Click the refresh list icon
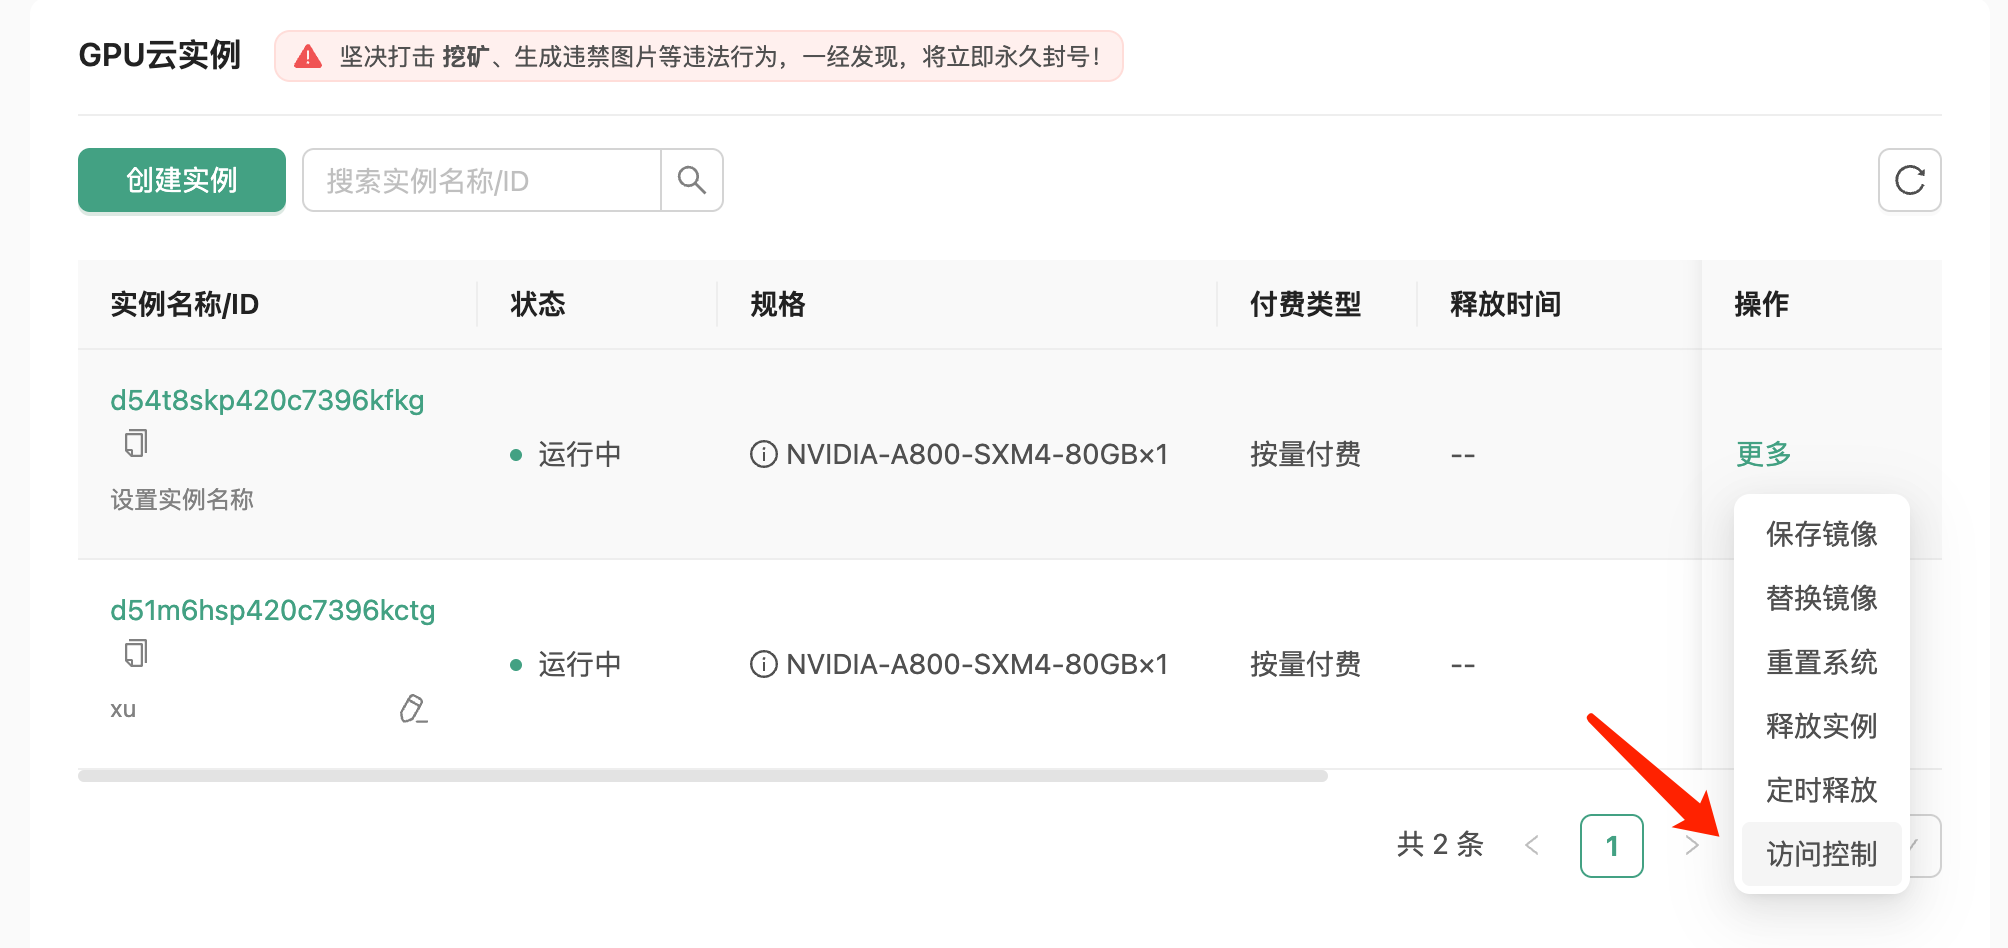 pyautogui.click(x=1909, y=180)
